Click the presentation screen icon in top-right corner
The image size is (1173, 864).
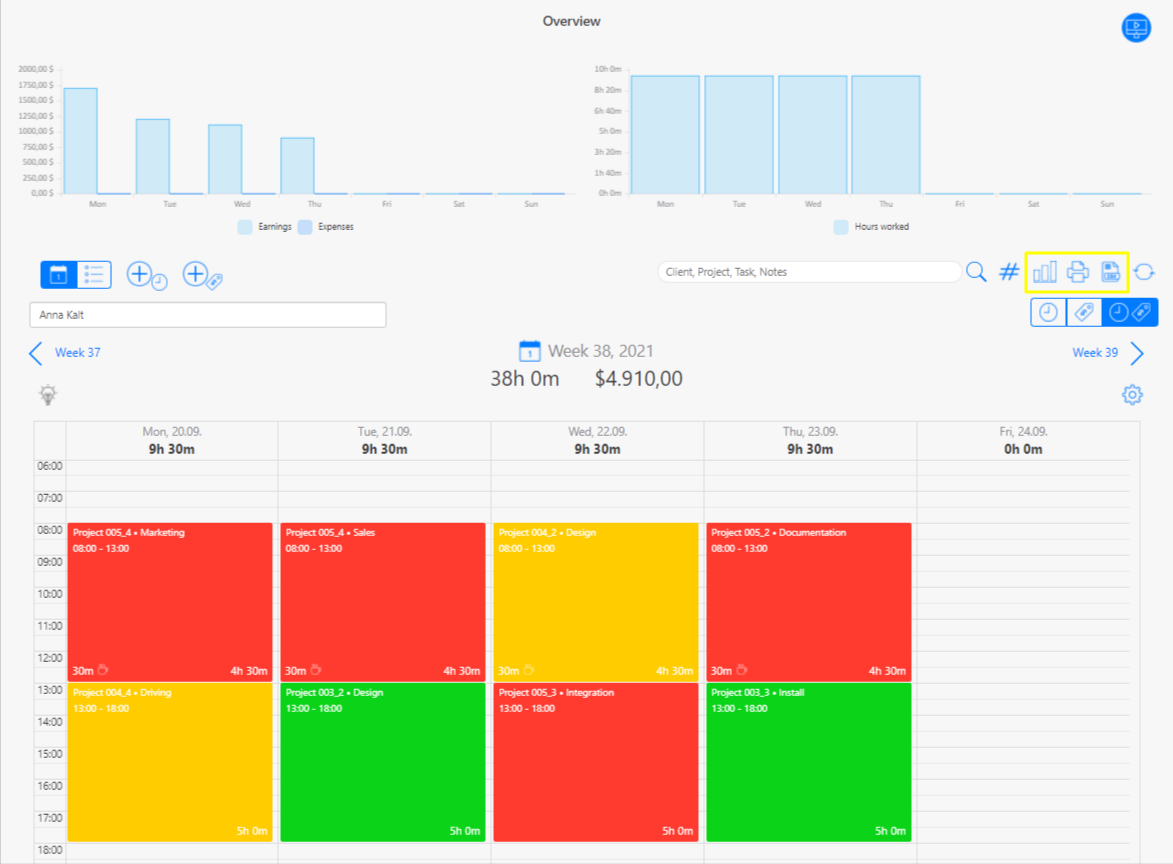1136,28
